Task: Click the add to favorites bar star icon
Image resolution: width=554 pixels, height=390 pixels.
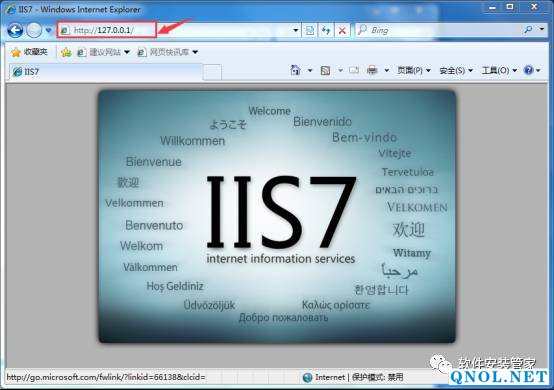Action: pos(66,53)
